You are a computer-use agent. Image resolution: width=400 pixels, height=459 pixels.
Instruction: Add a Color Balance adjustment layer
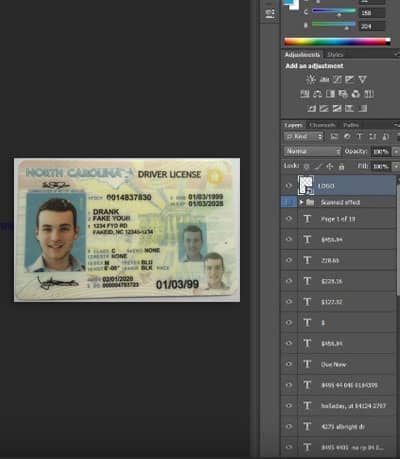[317, 94]
